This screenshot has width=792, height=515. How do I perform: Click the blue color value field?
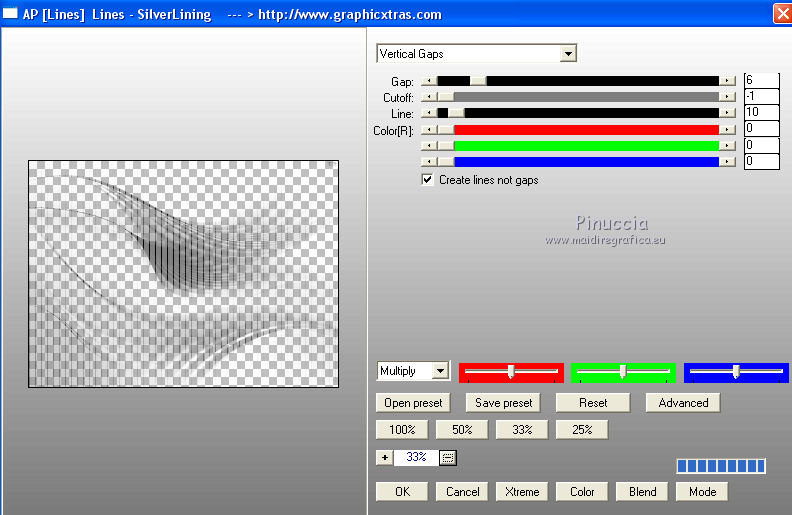coord(762,161)
